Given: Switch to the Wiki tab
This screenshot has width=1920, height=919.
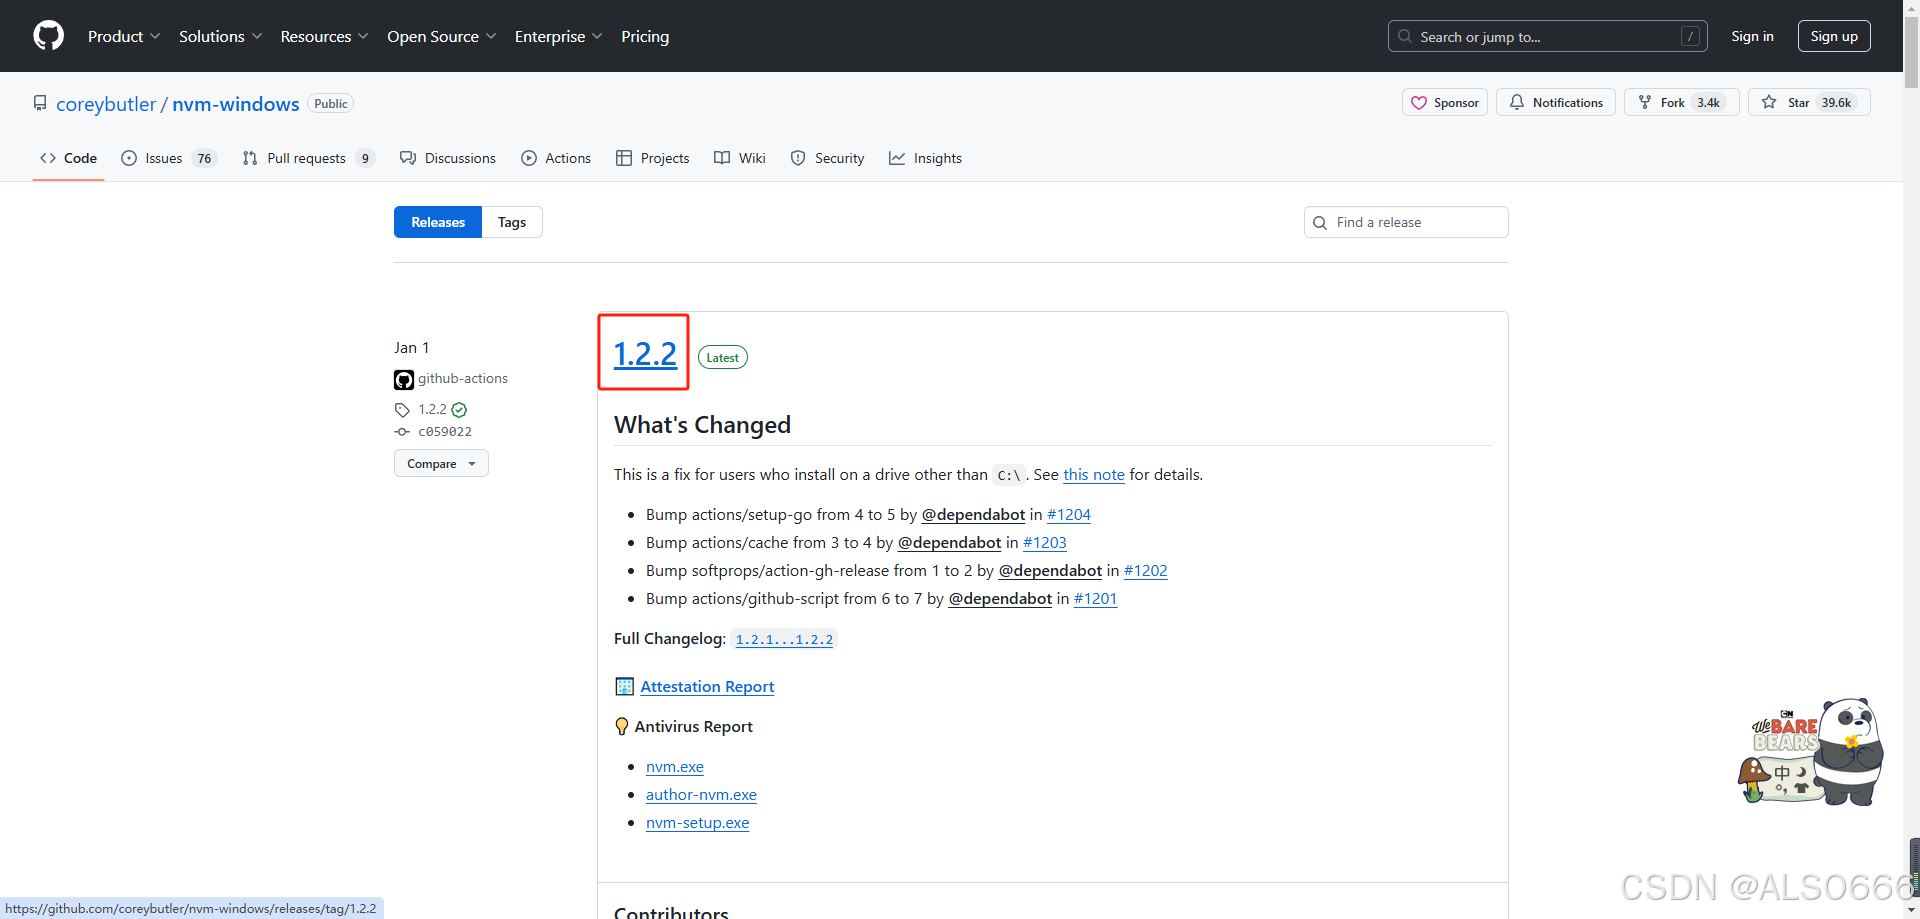Looking at the screenshot, I should point(740,158).
